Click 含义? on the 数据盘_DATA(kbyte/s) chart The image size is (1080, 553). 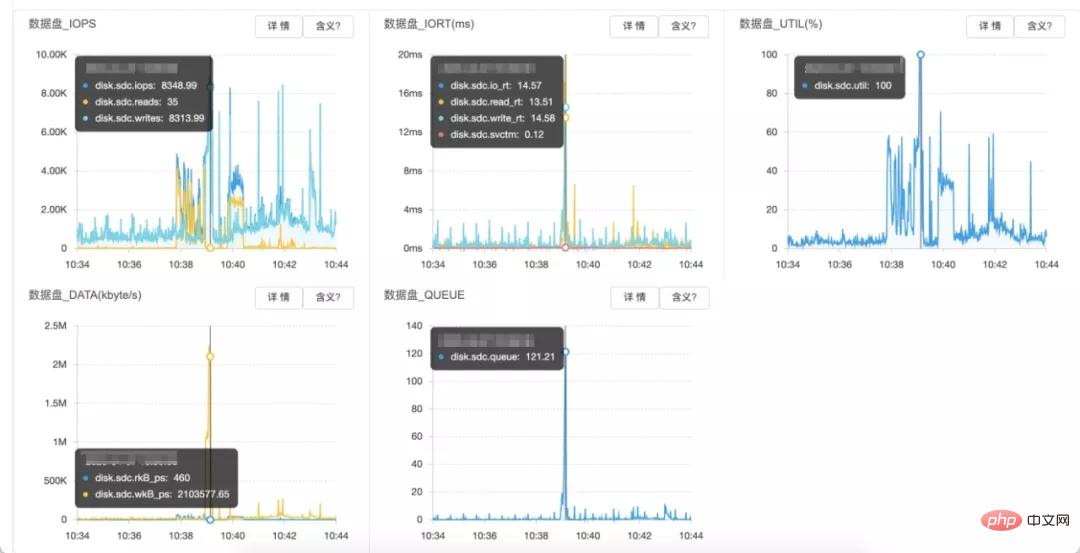(x=328, y=297)
